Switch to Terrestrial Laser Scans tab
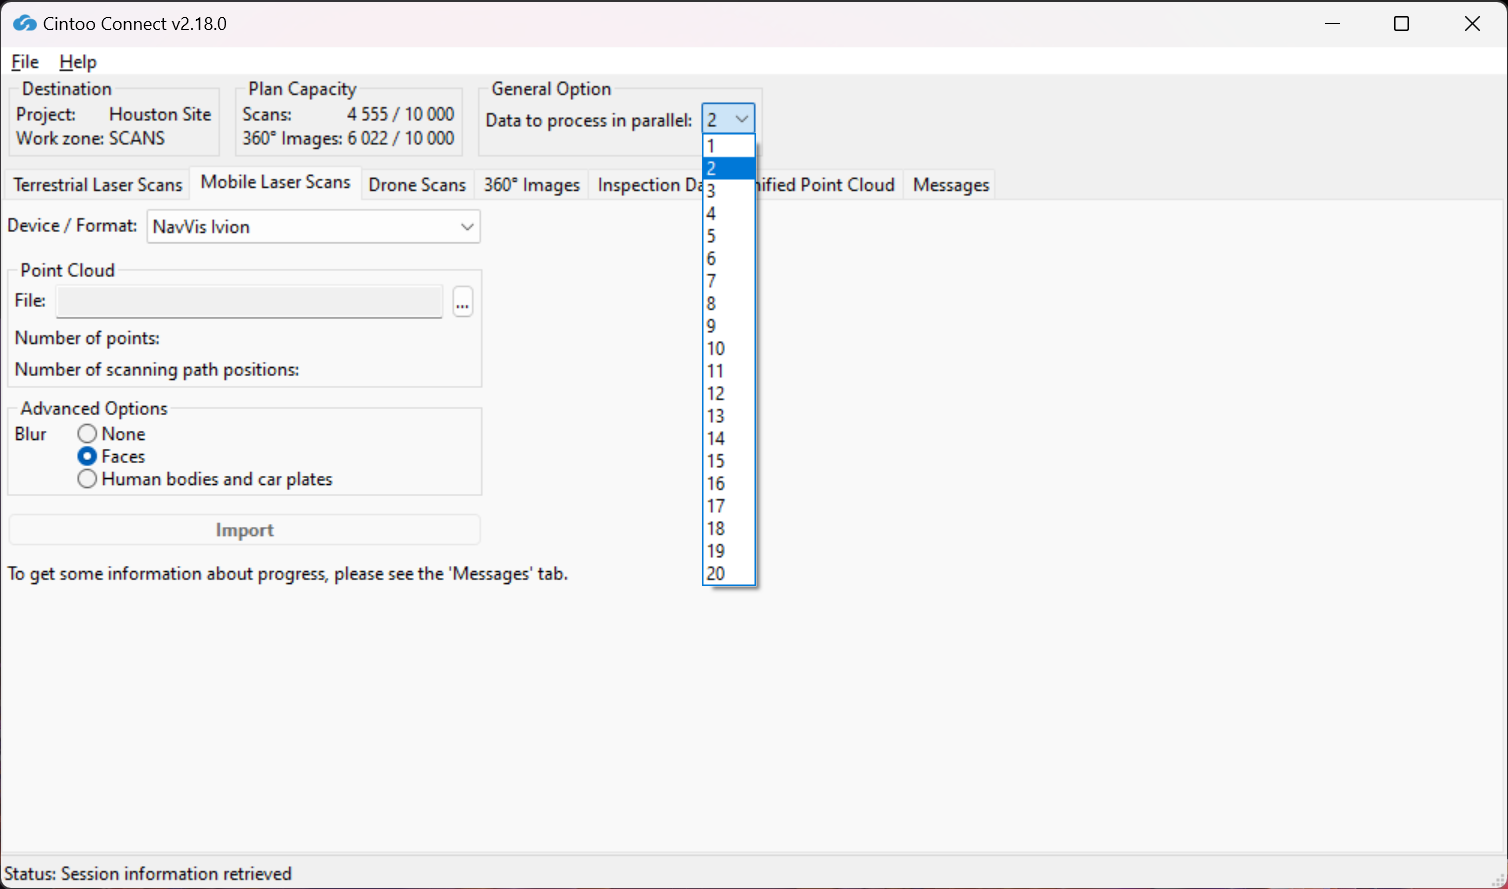The height and width of the screenshot is (889, 1508). [x=98, y=185]
